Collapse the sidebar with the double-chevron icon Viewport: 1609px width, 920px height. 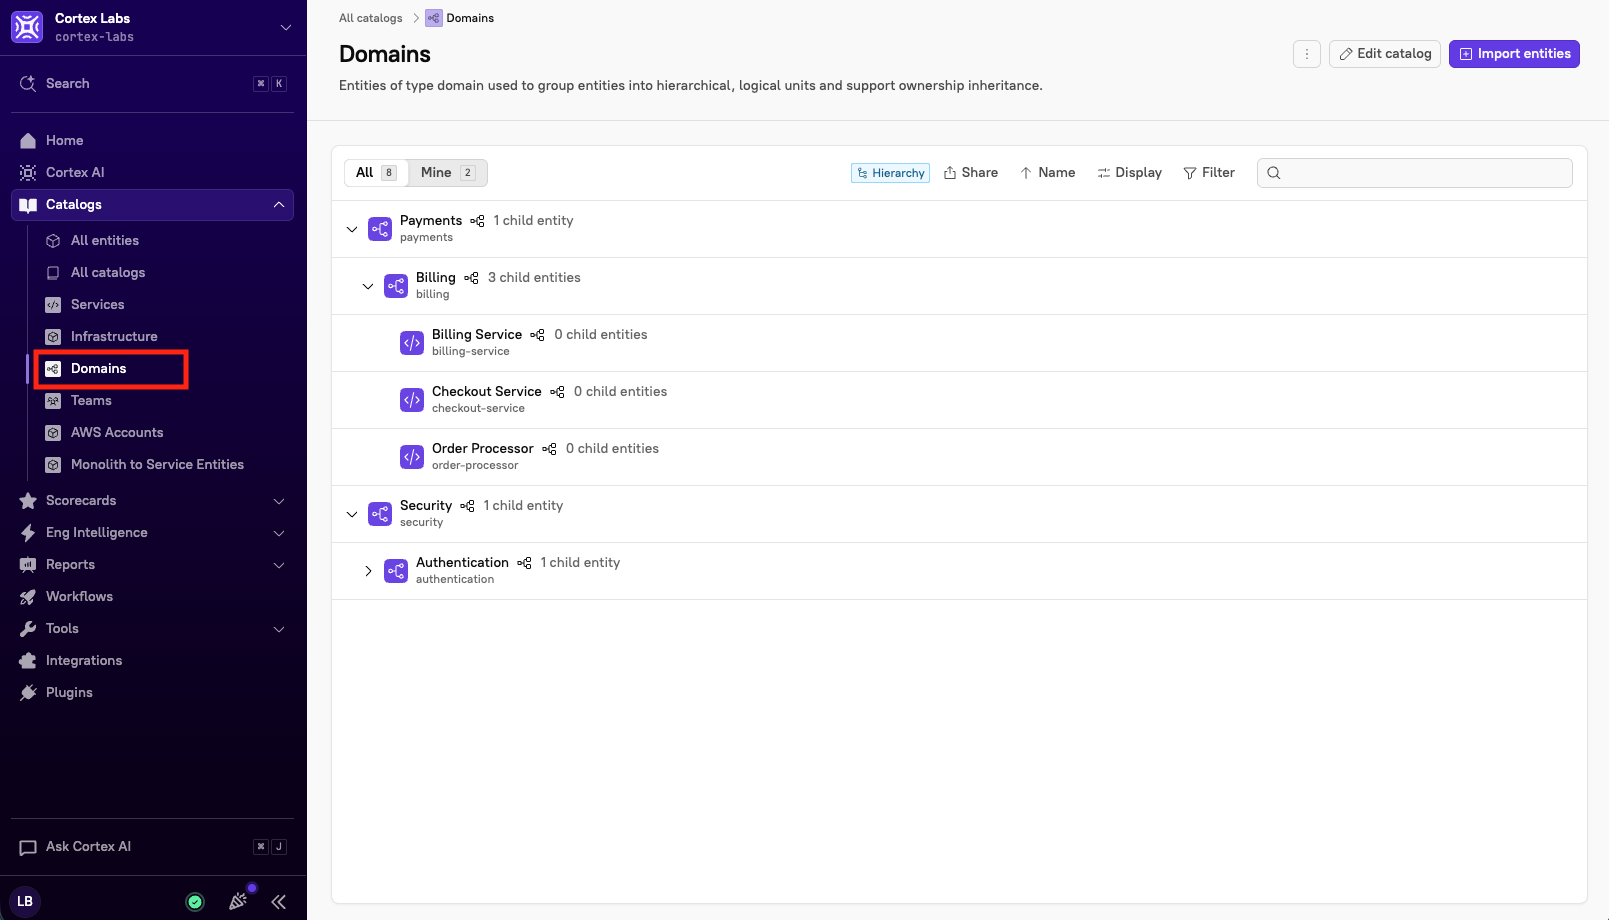coord(279,901)
